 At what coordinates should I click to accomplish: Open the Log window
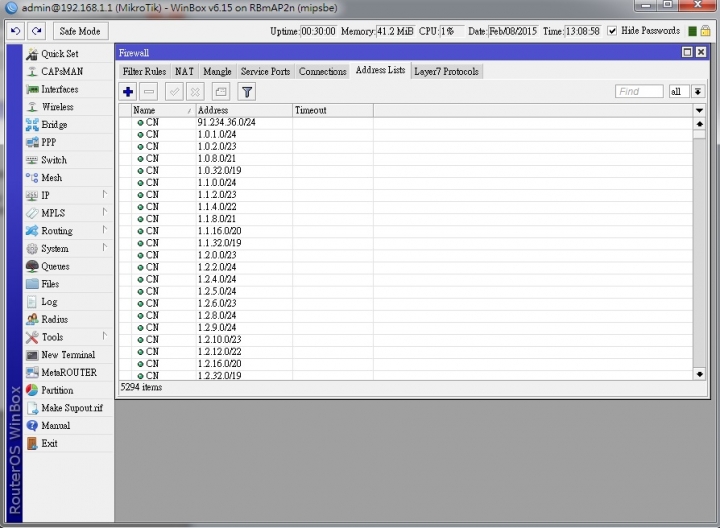pos(68,302)
